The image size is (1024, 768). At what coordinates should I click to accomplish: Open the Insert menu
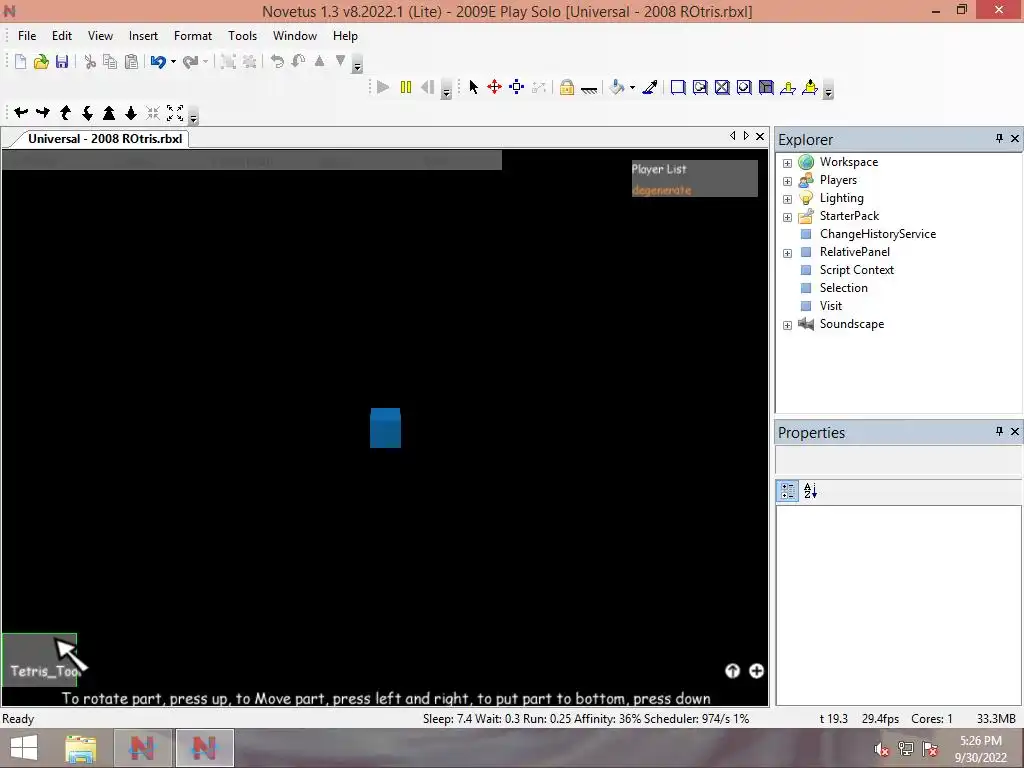pyautogui.click(x=143, y=36)
